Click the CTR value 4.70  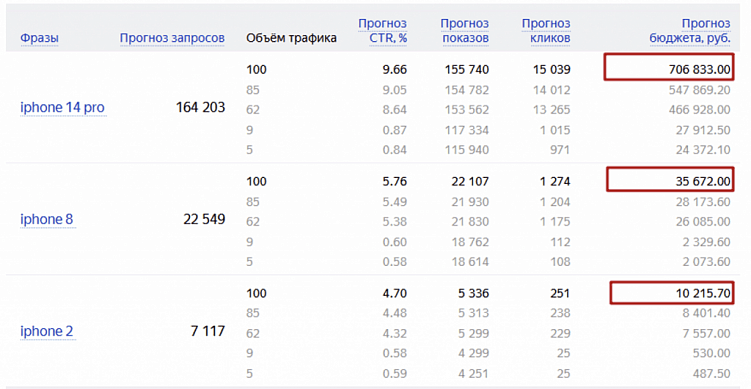tap(395, 293)
